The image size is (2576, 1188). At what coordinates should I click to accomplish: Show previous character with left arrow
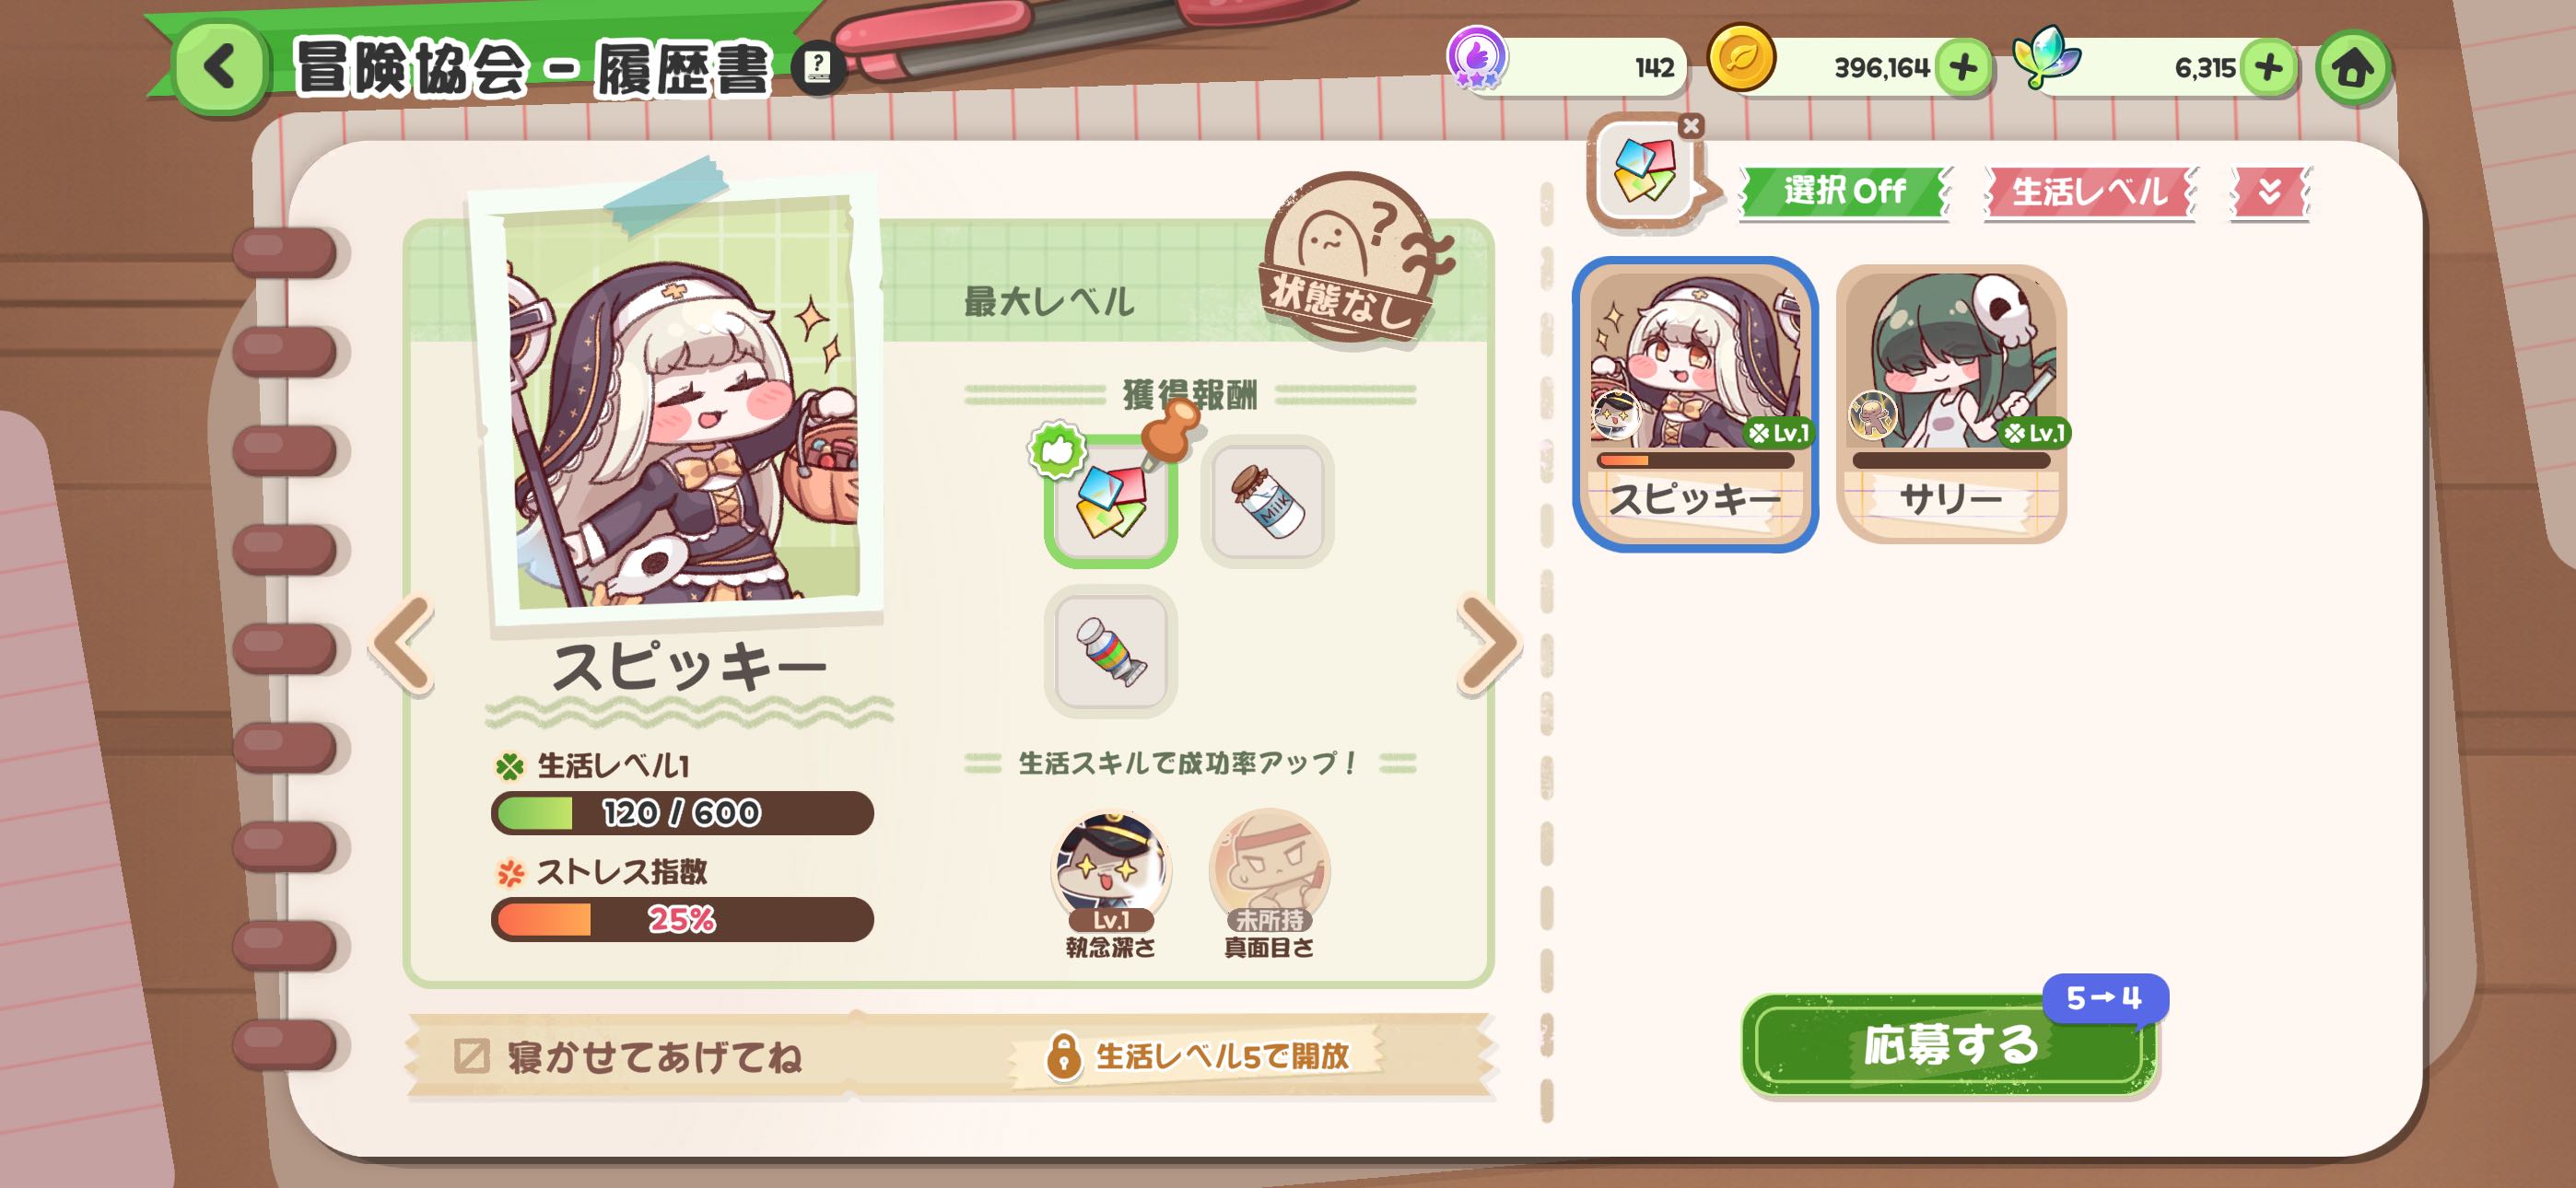(x=402, y=643)
